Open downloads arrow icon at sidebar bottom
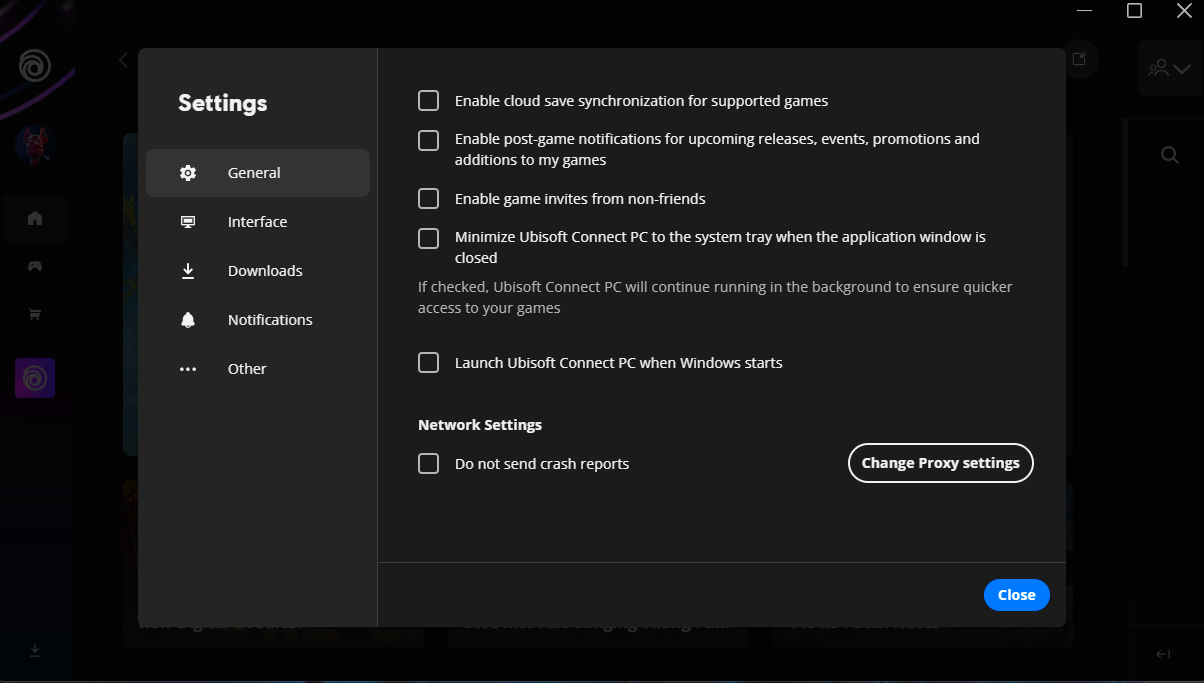The width and height of the screenshot is (1204, 683). 35,651
